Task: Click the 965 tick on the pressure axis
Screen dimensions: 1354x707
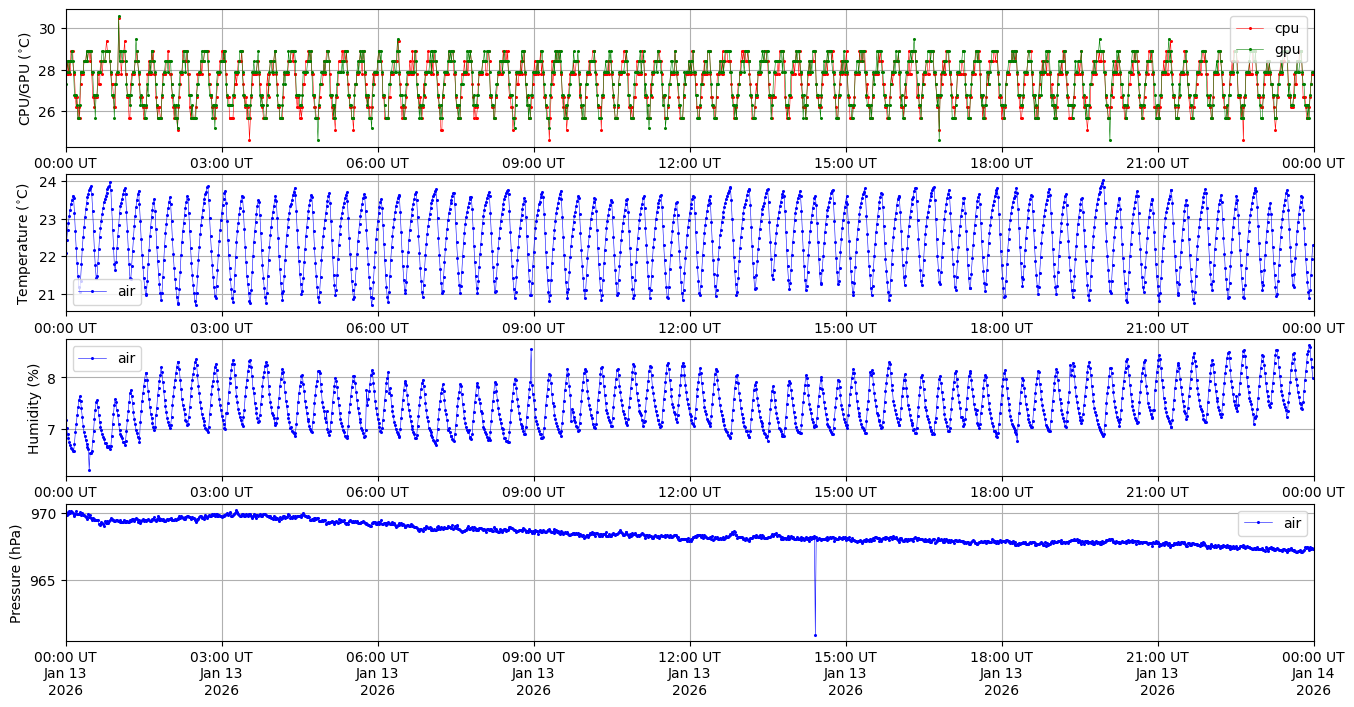Action: point(45,580)
